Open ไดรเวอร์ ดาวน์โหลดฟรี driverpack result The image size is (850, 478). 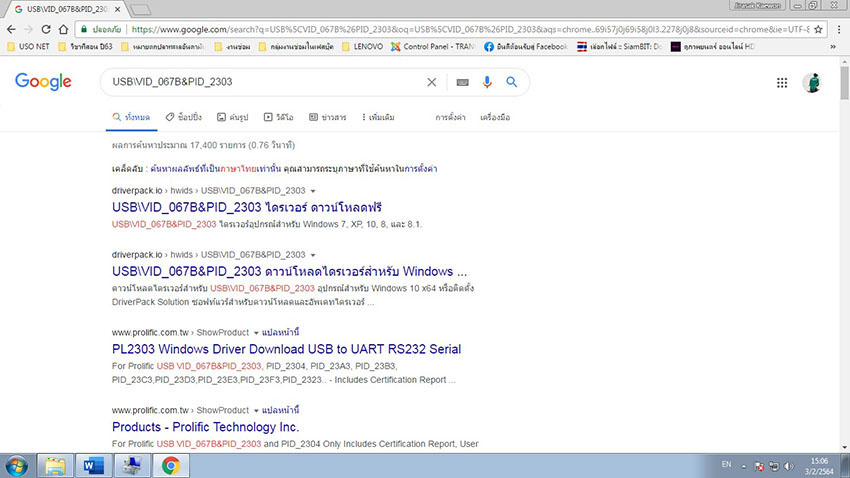[247, 208]
